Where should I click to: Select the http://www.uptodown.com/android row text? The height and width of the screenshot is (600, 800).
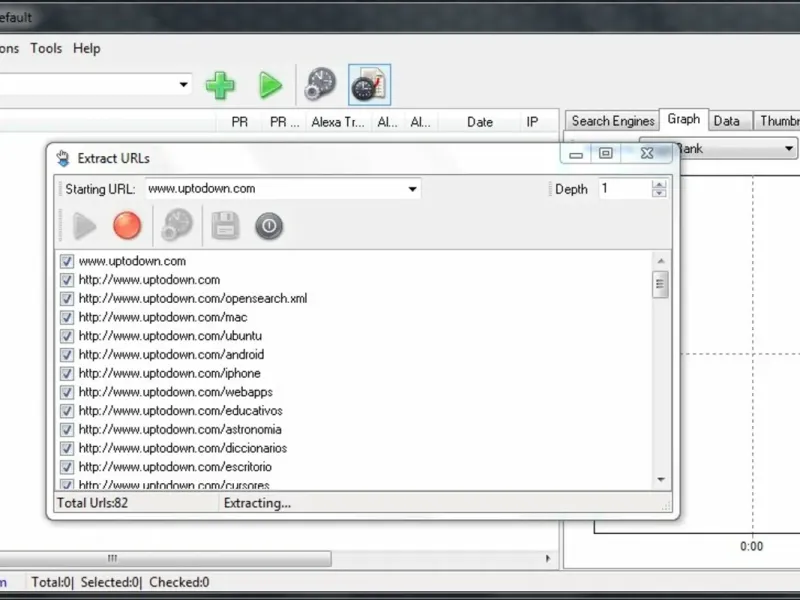[x=171, y=355]
